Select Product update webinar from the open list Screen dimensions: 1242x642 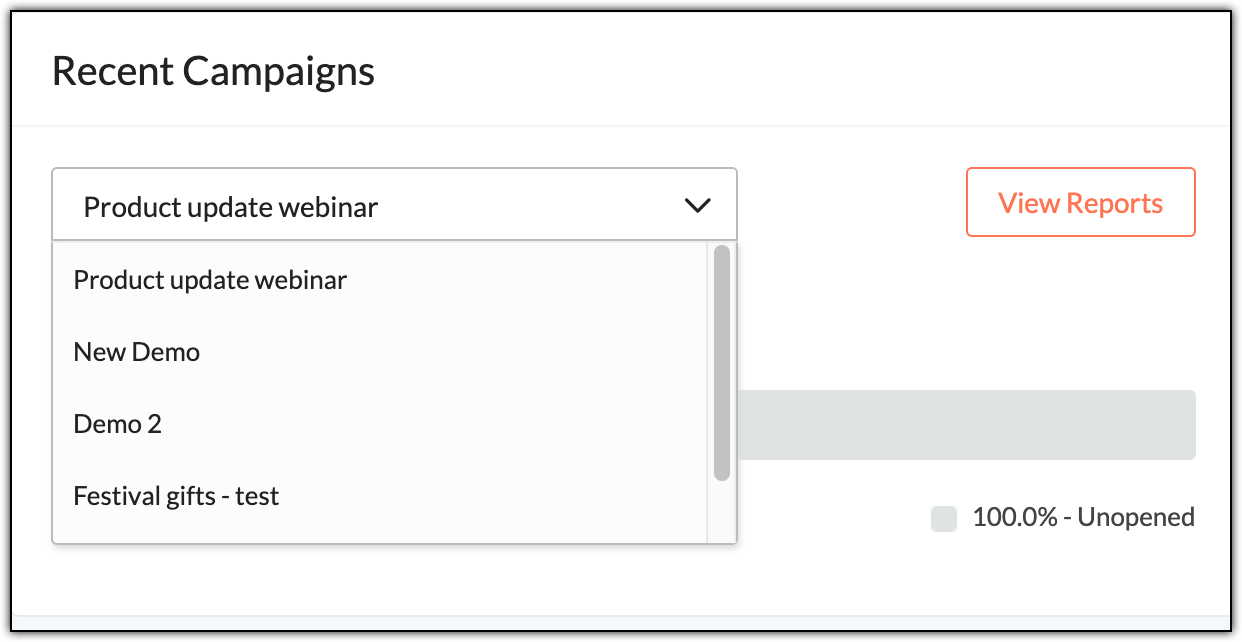210,280
